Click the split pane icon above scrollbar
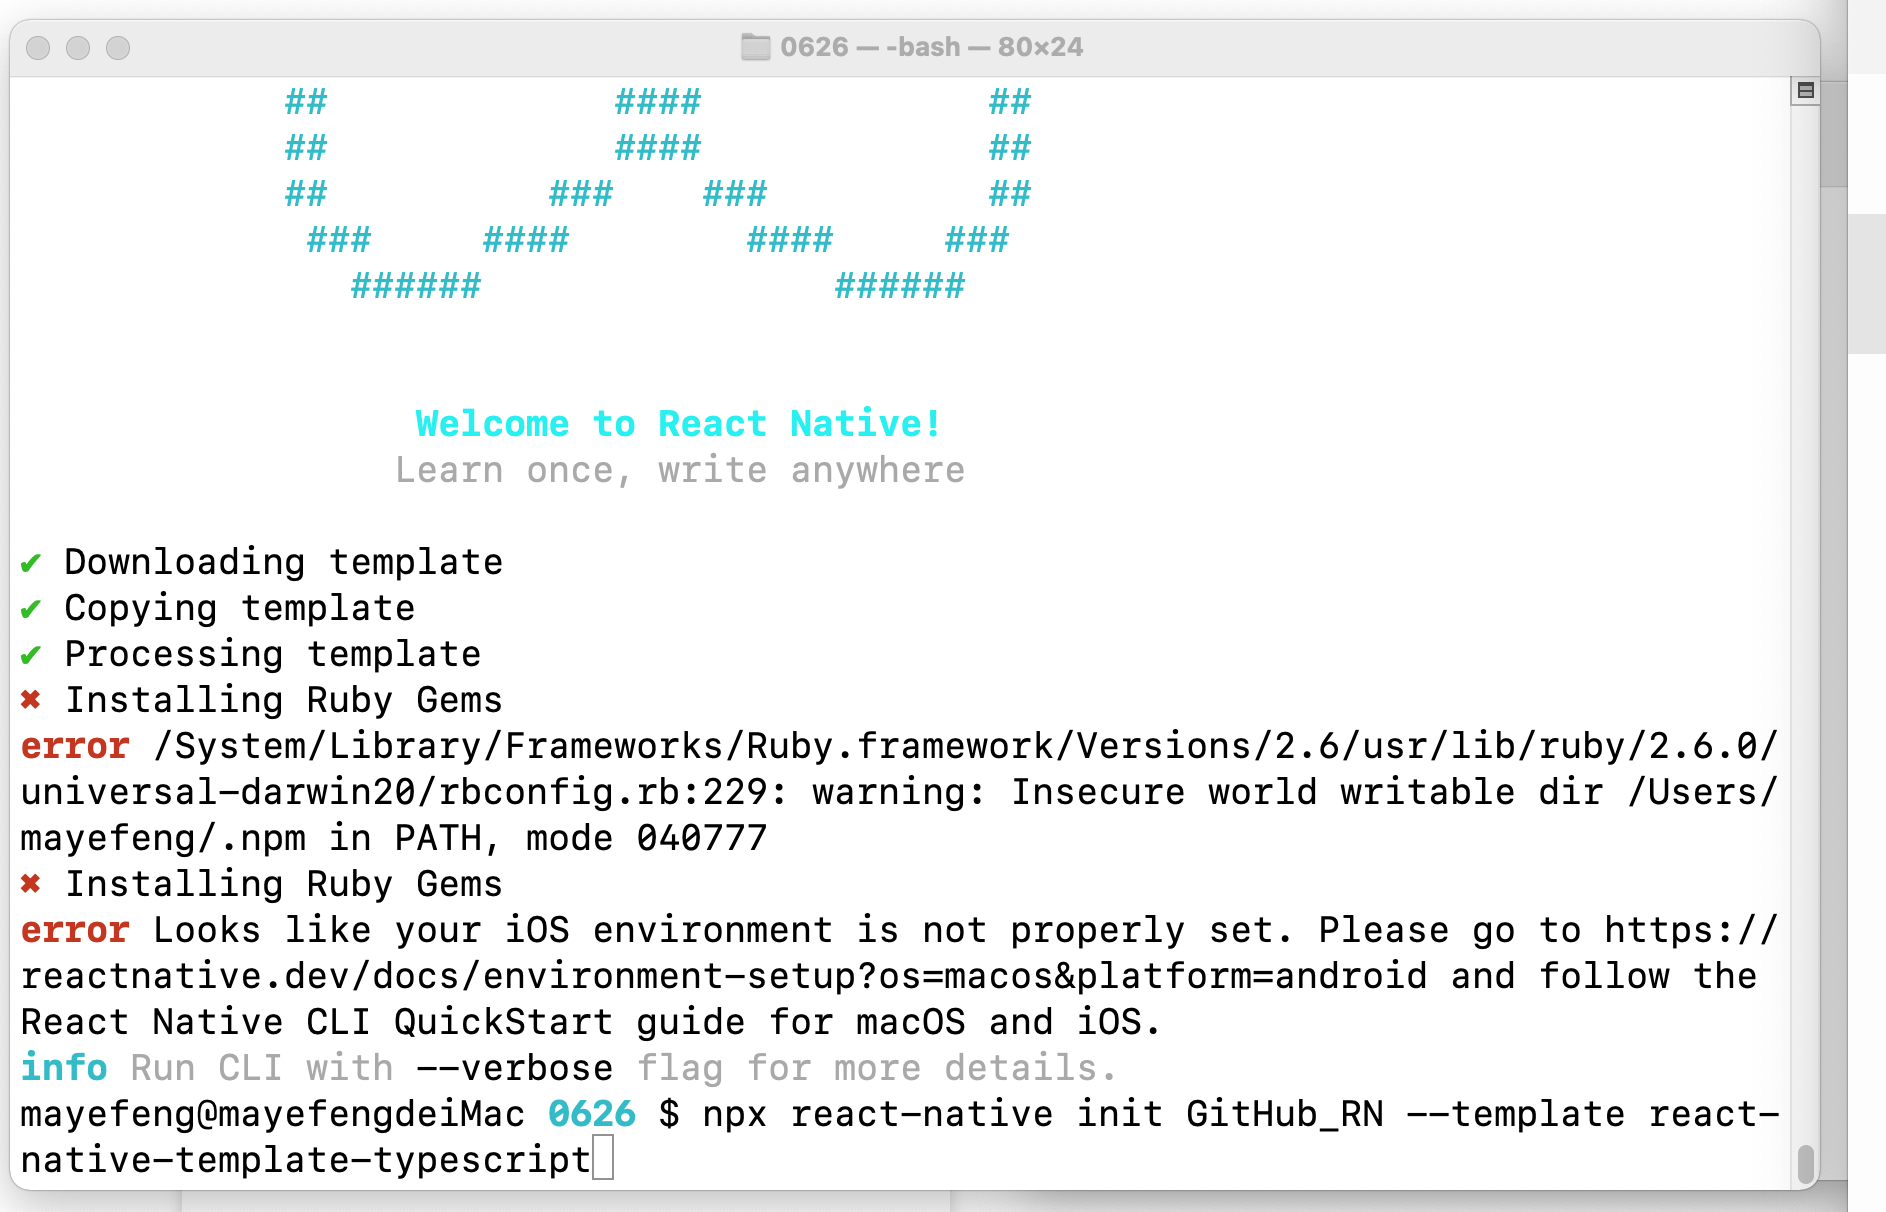This screenshot has width=1886, height=1212. click(x=1805, y=91)
